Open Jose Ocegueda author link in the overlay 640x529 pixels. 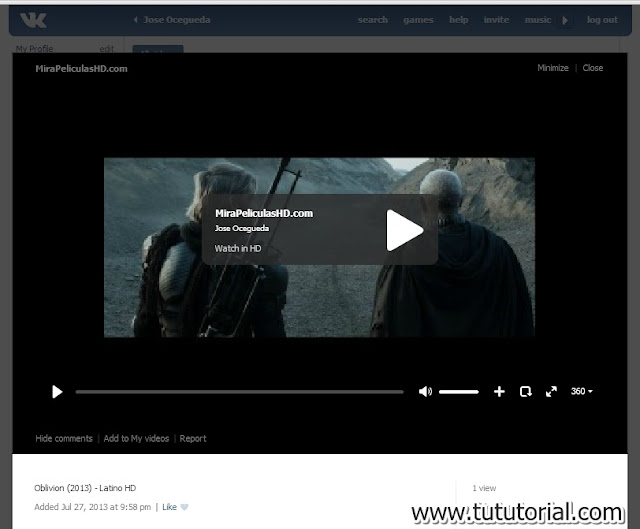coord(242,228)
